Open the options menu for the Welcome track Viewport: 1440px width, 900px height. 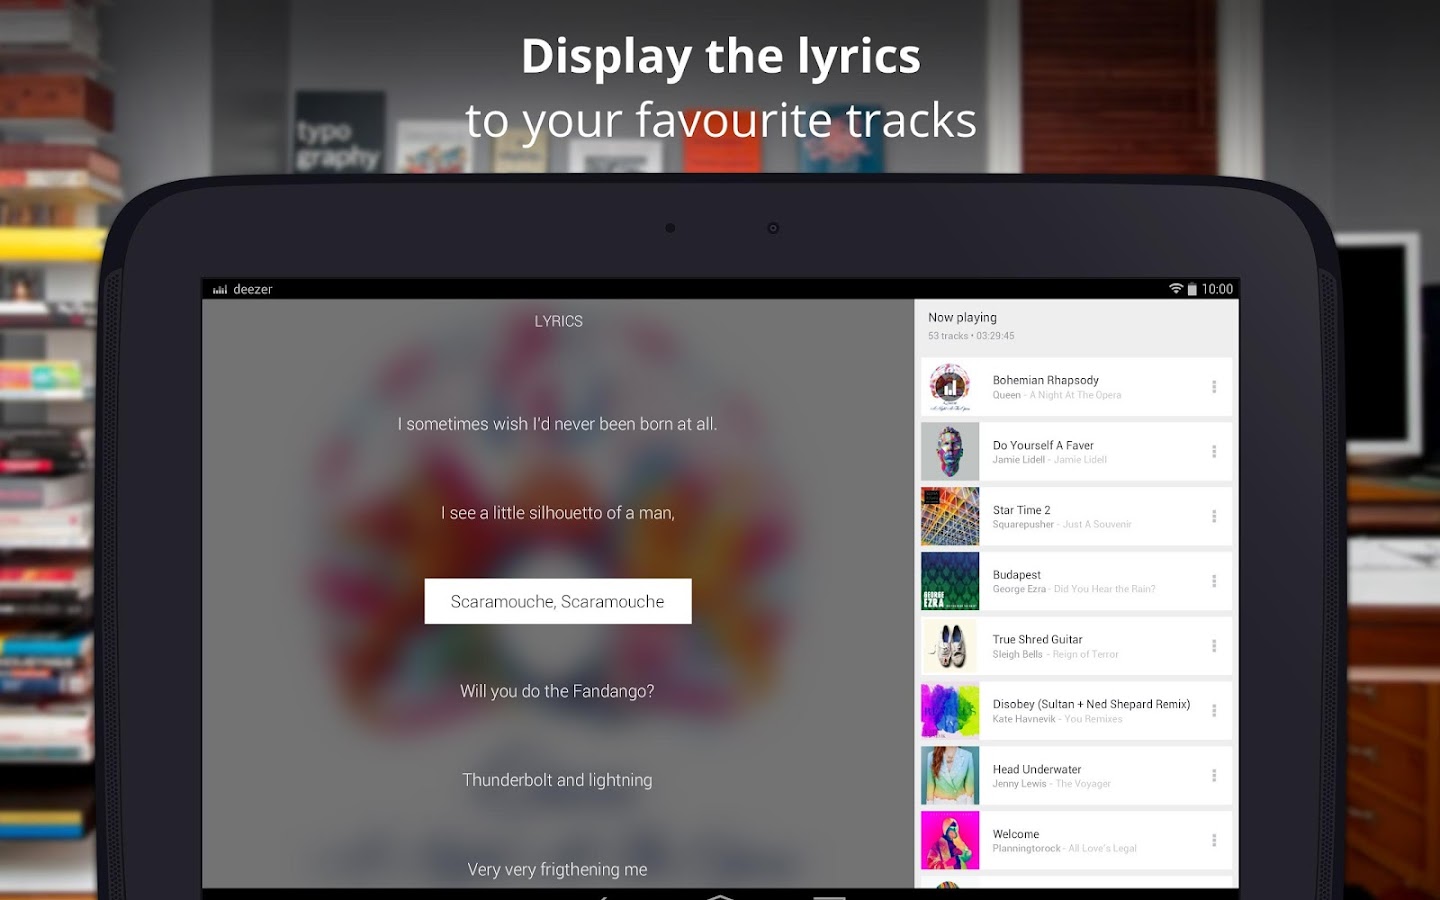pos(1215,840)
